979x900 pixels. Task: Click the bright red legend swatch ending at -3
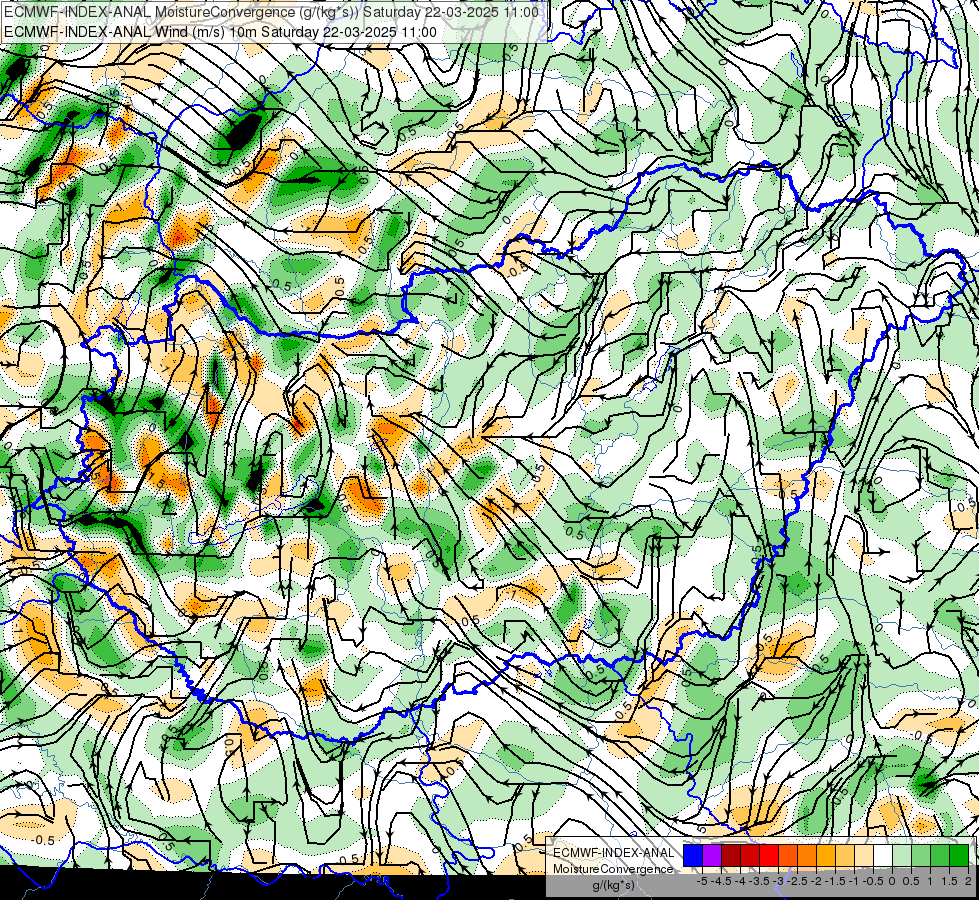(769, 856)
